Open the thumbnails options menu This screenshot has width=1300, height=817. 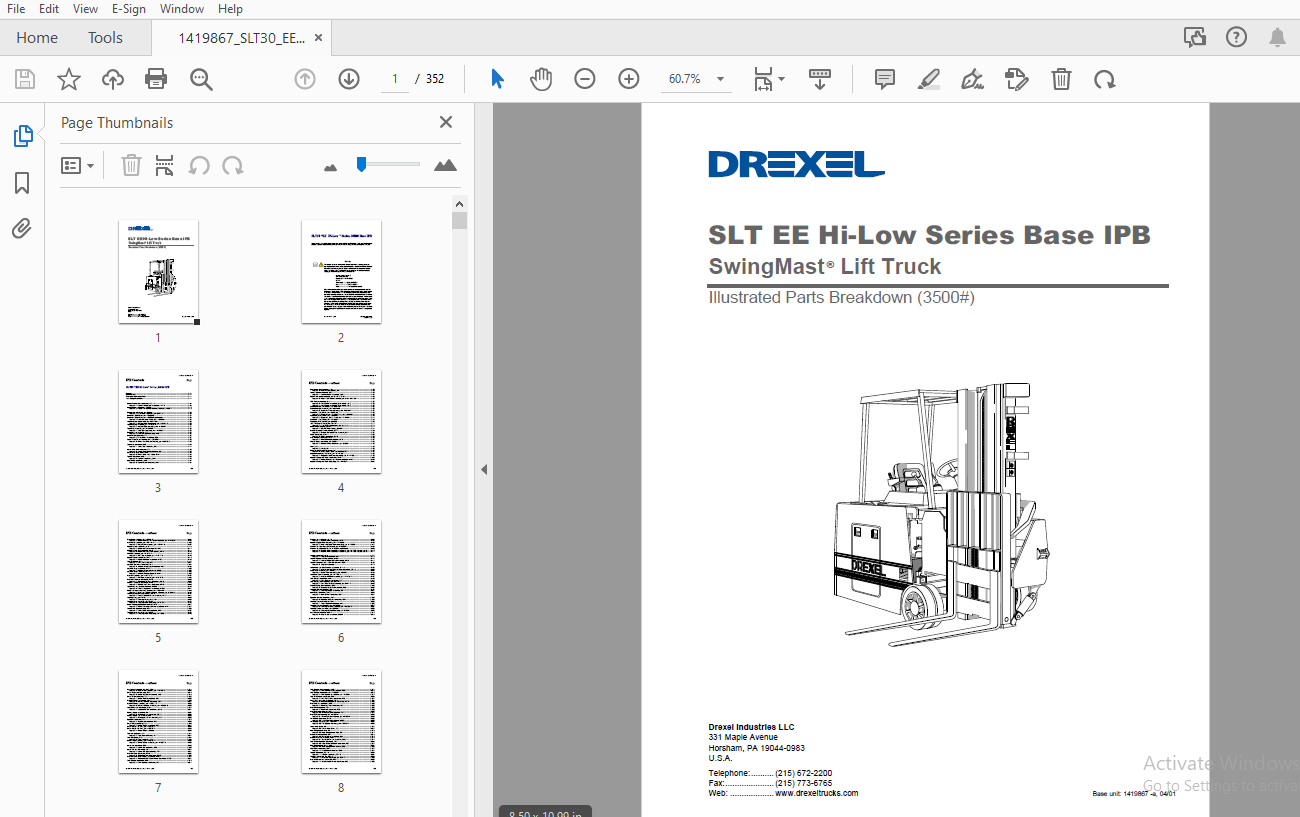pos(77,165)
